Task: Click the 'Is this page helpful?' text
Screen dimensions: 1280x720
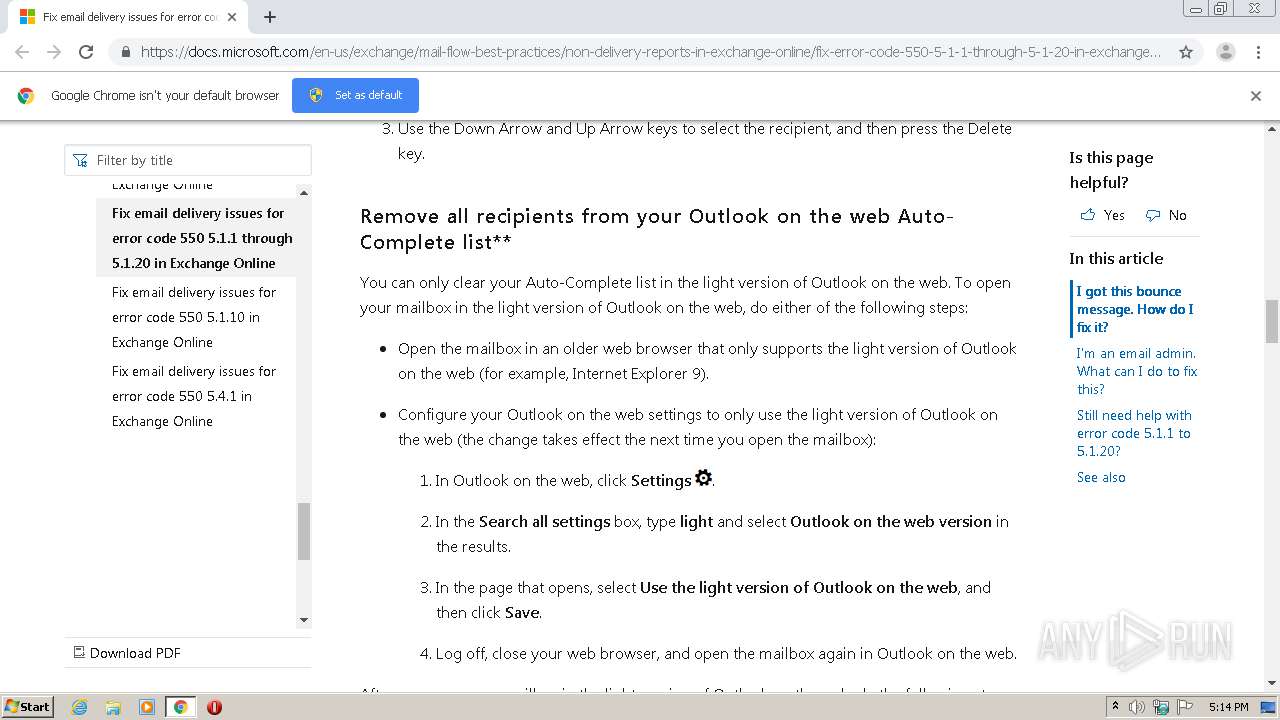Action: pos(1111,170)
